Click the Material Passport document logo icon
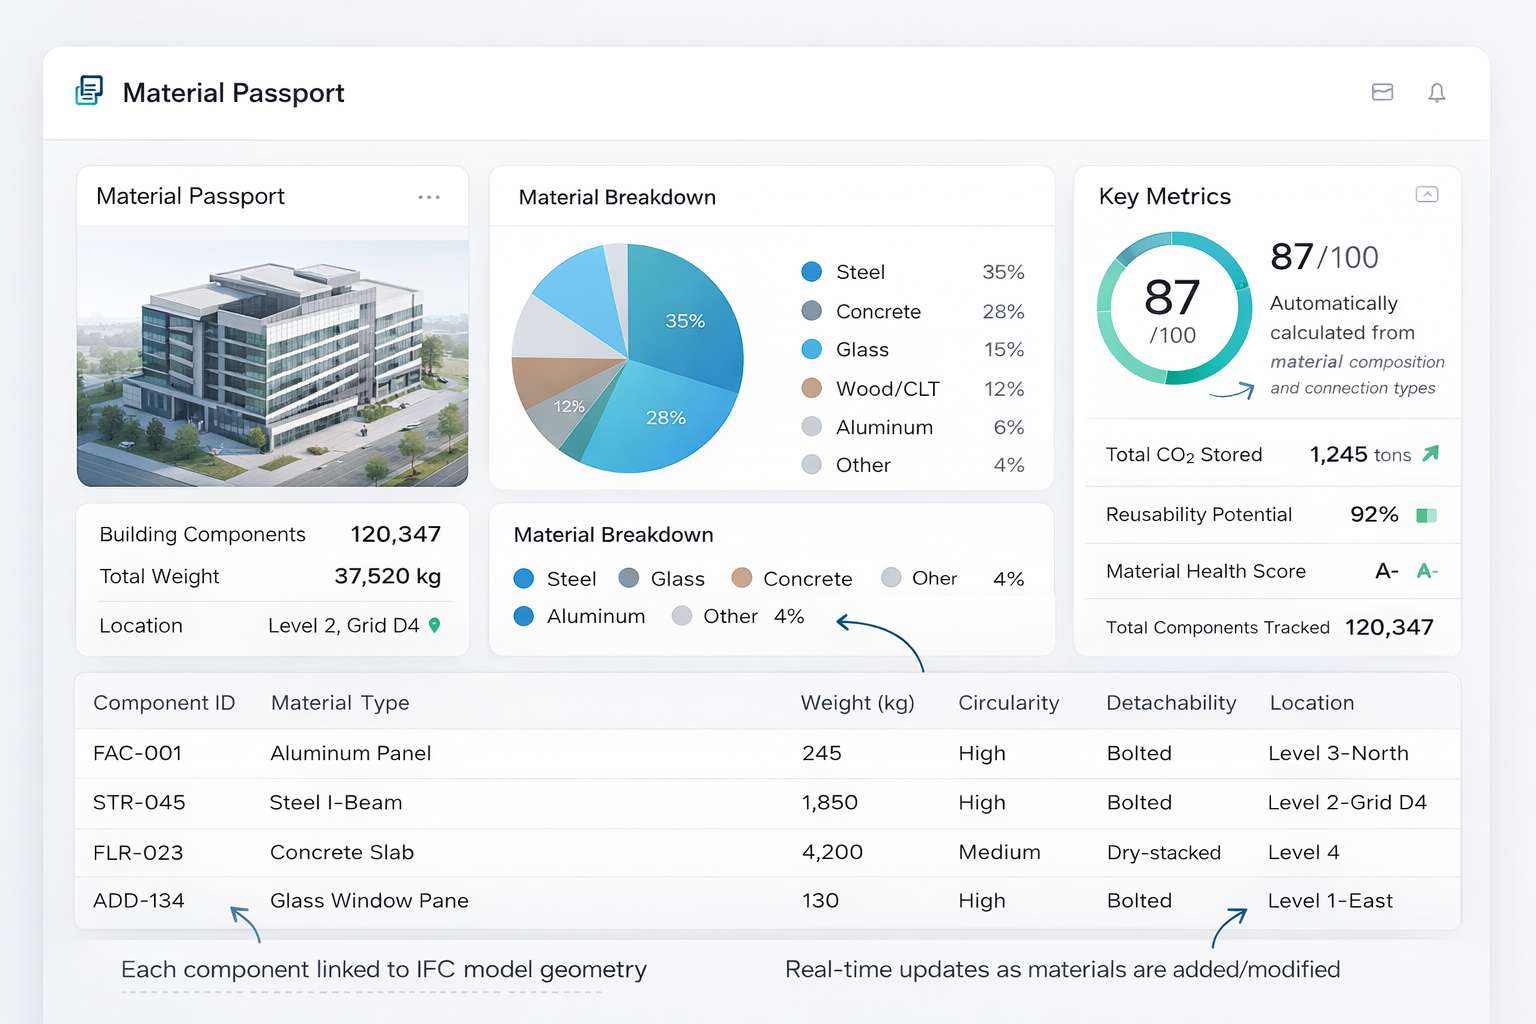This screenshot has width=1536, height=1024. [x=89, y=91]
